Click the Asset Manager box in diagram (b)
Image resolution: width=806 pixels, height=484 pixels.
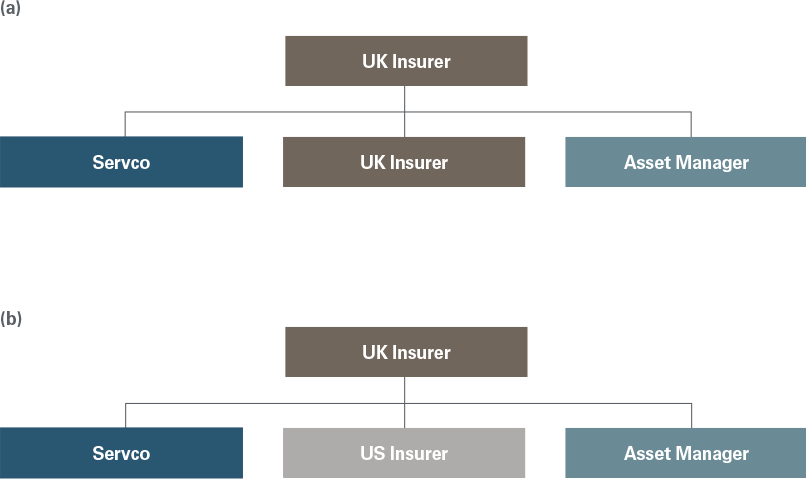[686, 453]
